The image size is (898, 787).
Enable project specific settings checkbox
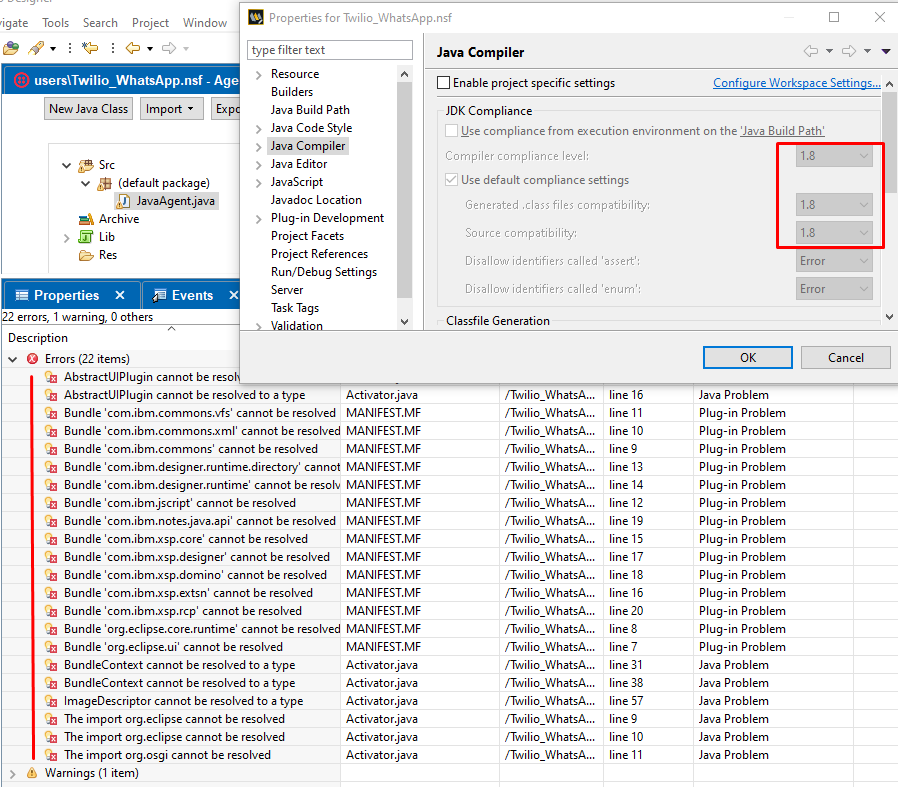click(444, 83)
